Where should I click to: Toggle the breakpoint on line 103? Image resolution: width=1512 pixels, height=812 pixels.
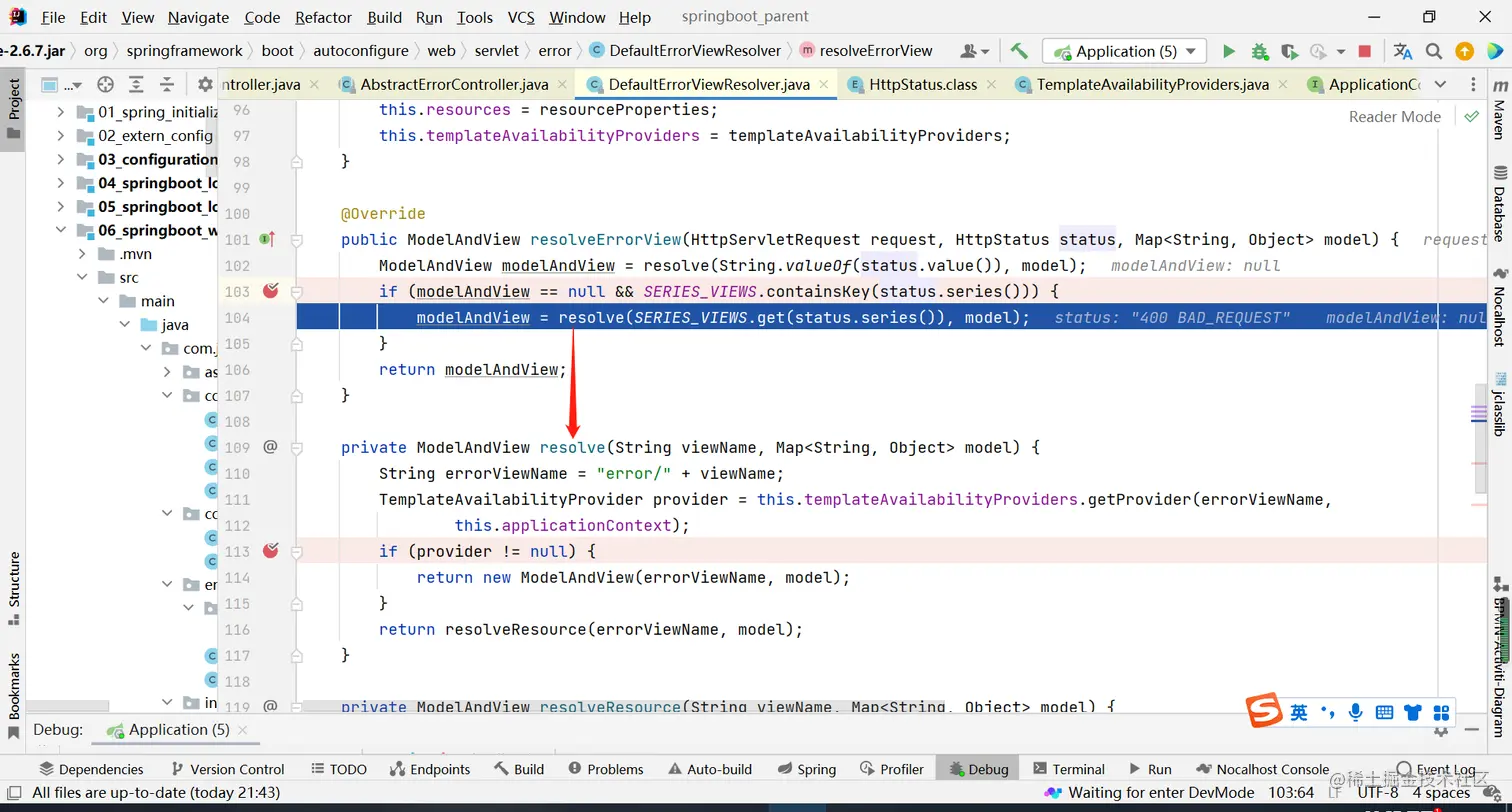[x=270, y=291]
